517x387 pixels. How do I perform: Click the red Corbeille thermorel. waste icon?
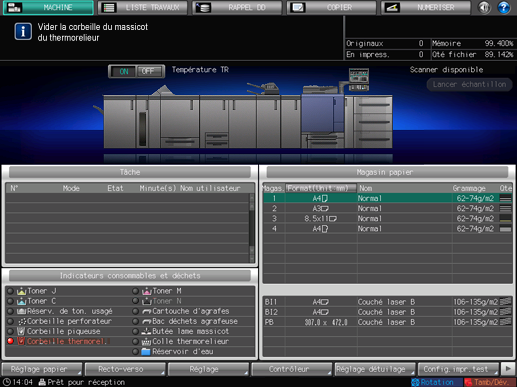pos(21,341)
